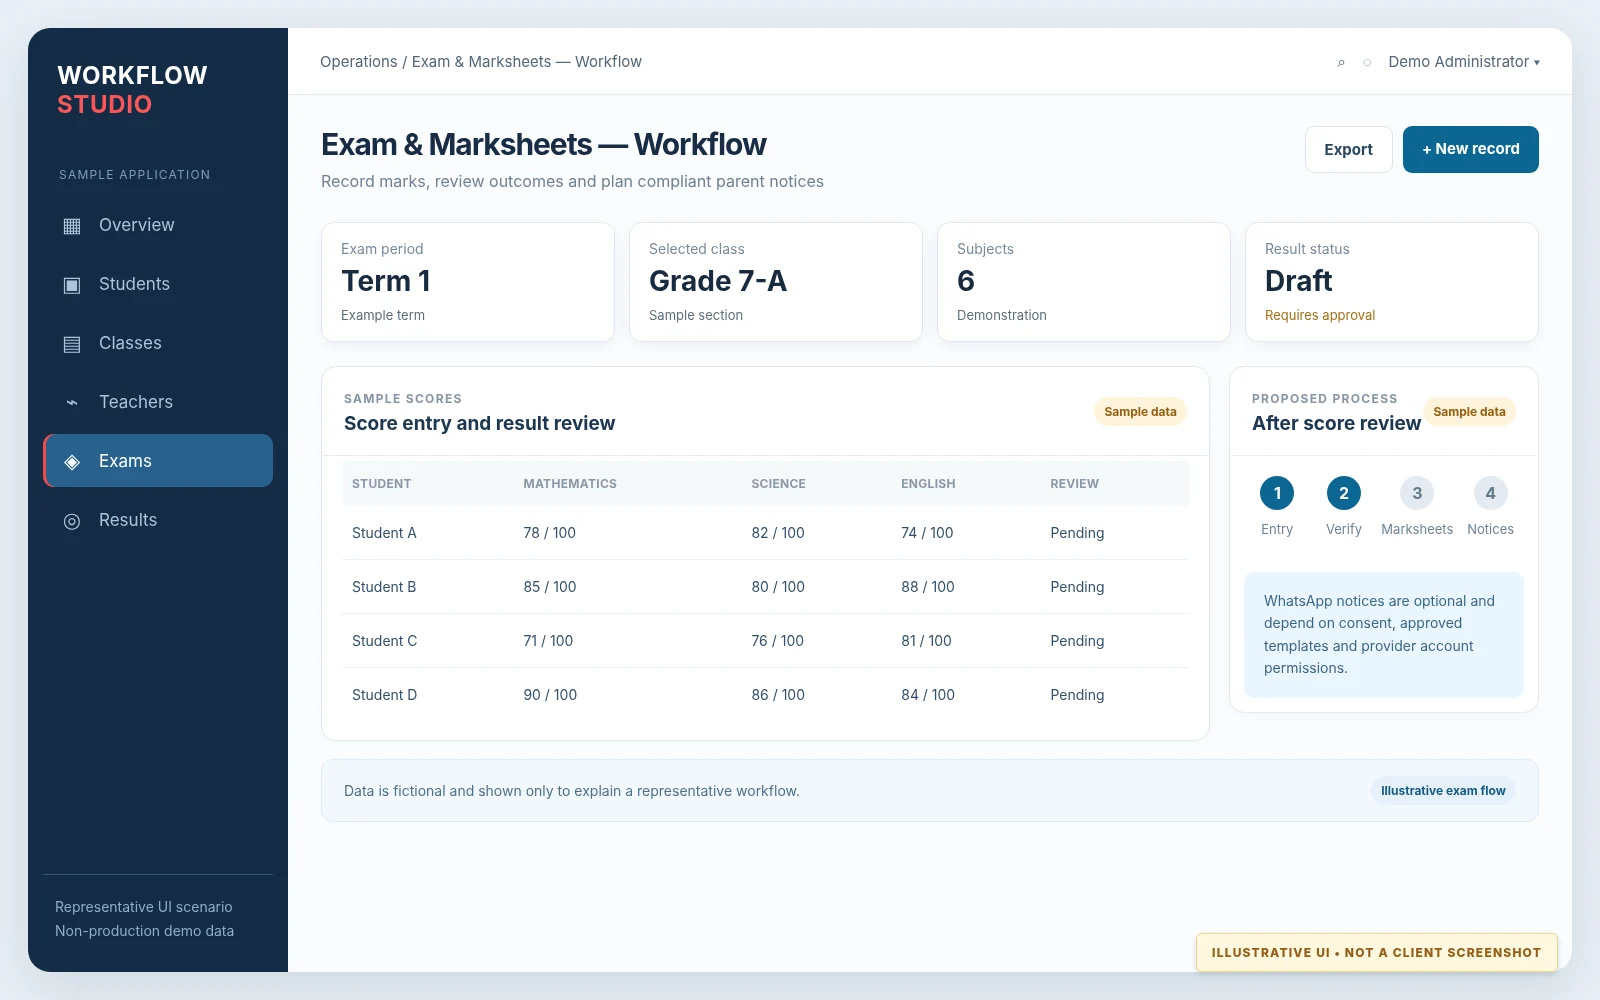This screenshot has height=1000, width=1600.
Task: Click the Results target icon in sidebar
Action: [72, 521]
